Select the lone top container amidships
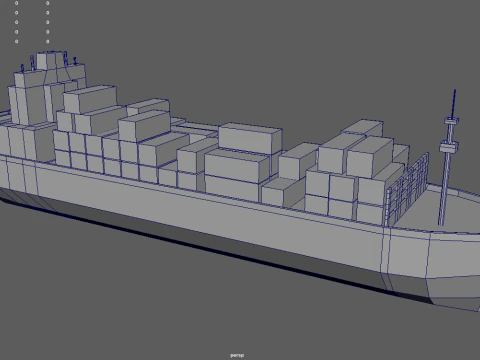 click(x=250, y=138)
